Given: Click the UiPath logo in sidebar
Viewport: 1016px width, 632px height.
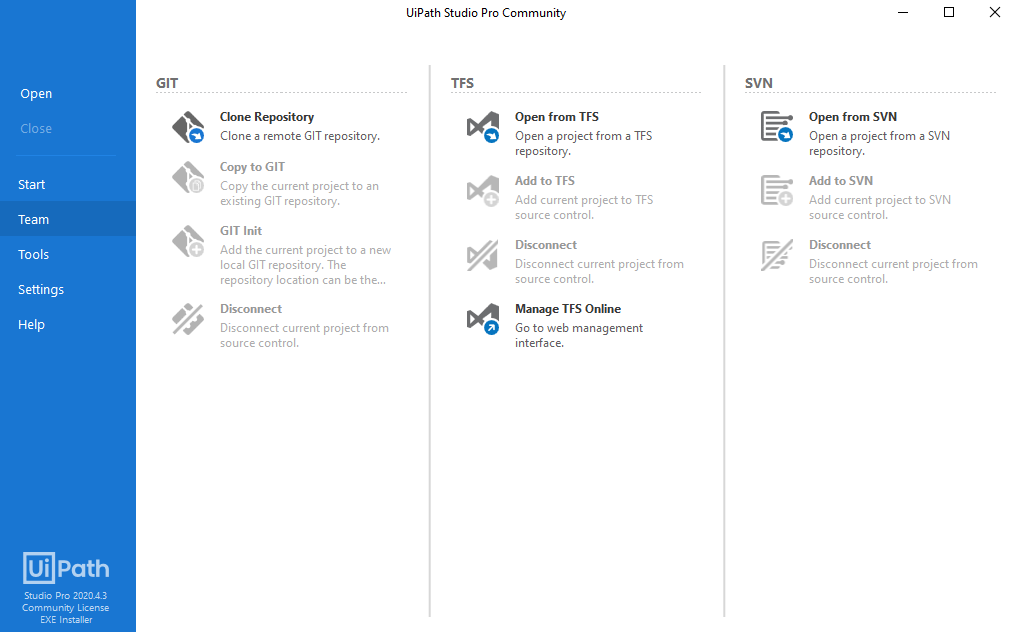Looking at the screenshot, I should (66, 568).
